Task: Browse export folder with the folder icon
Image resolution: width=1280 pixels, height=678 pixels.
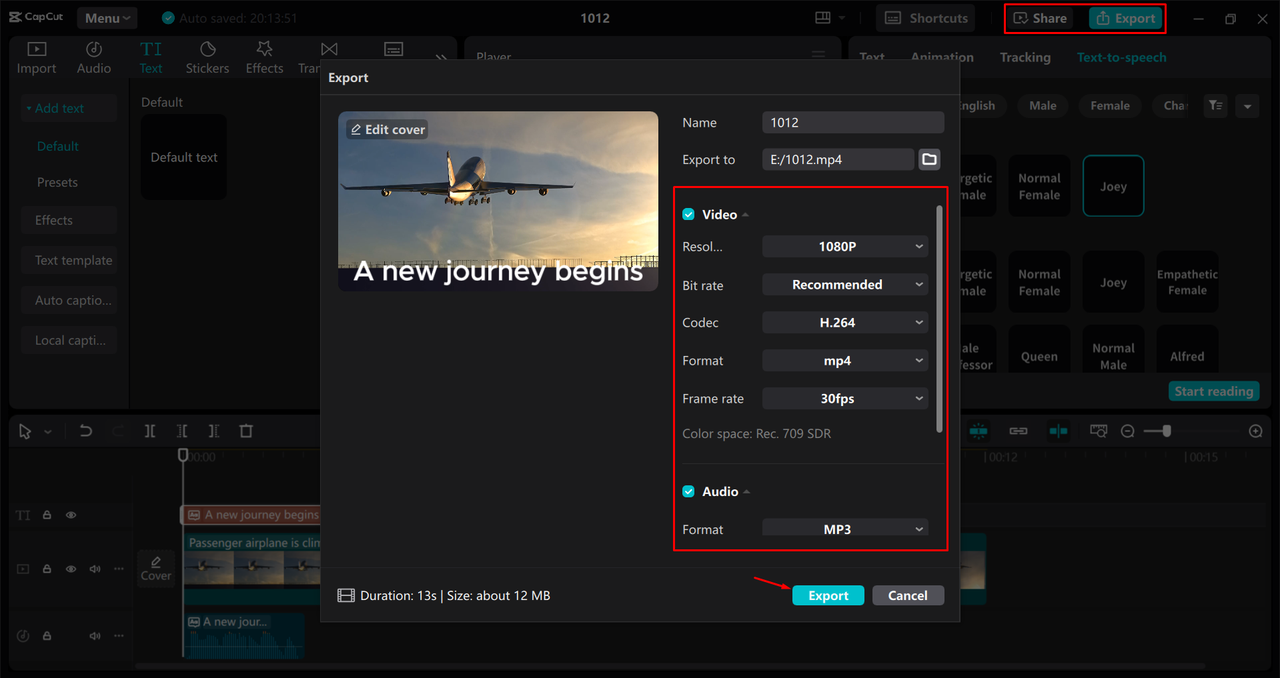Action: point(929,159)
